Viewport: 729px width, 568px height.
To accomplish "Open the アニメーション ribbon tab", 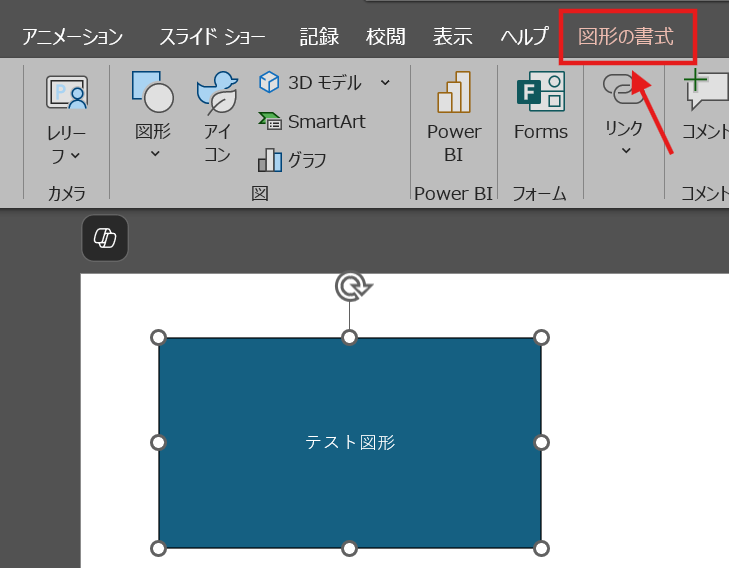I will point(73,37).
